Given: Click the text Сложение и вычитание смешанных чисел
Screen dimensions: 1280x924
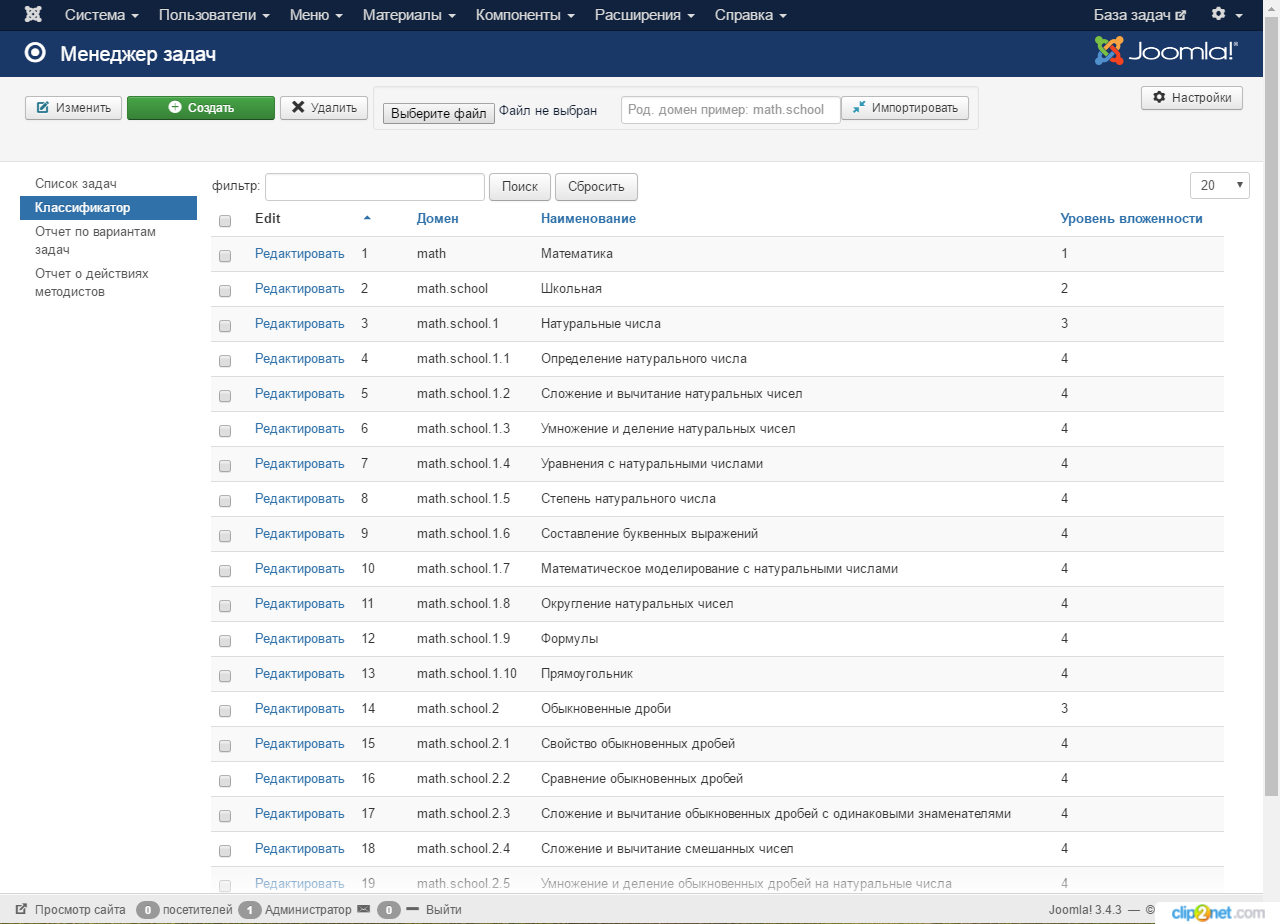Looking at the screenshot, I should coord(667,849).
